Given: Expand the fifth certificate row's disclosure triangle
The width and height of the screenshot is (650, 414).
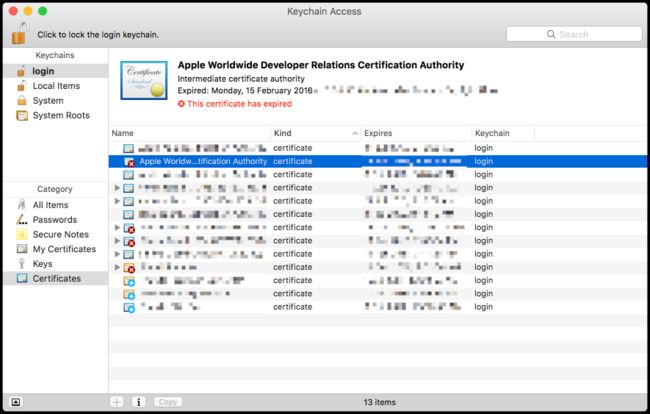Looking at the screenshot, I should [117, 201].
